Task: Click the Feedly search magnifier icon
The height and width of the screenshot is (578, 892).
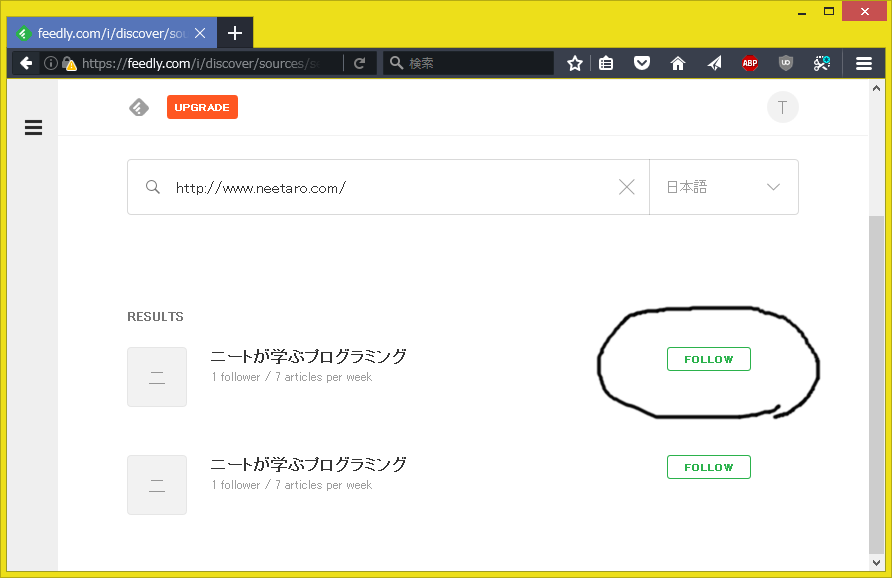Action: coord(152,187)
